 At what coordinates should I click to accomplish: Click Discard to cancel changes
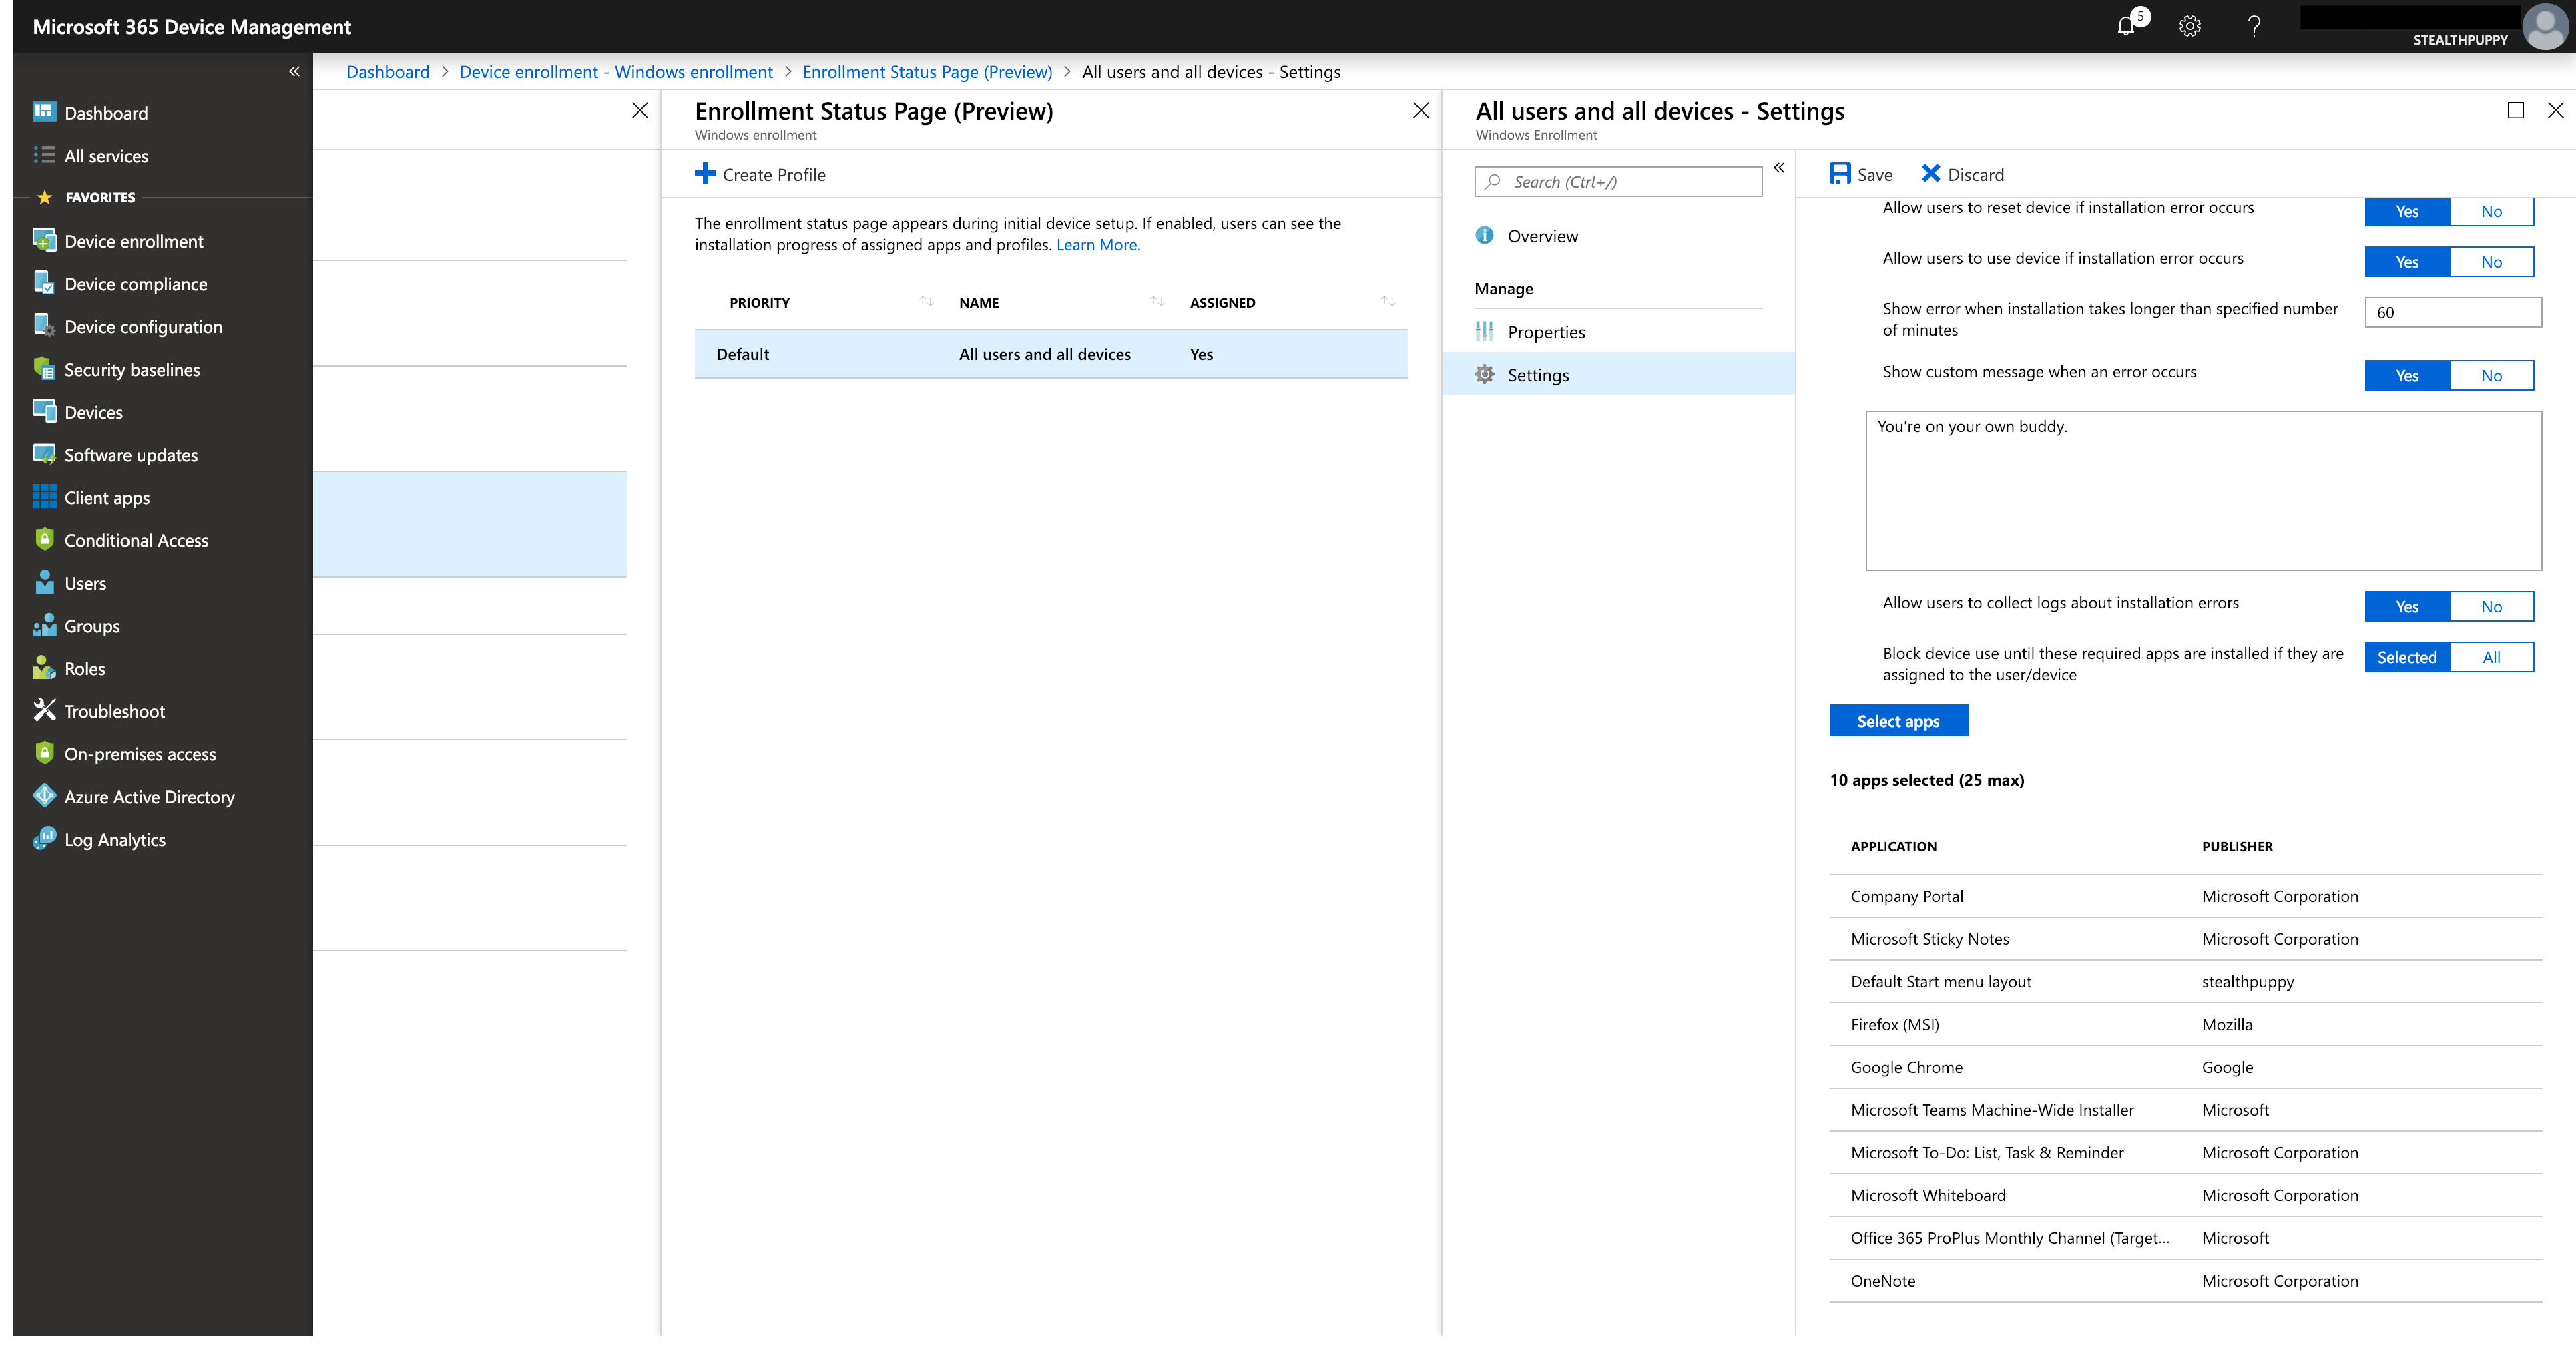[1961, 174]
